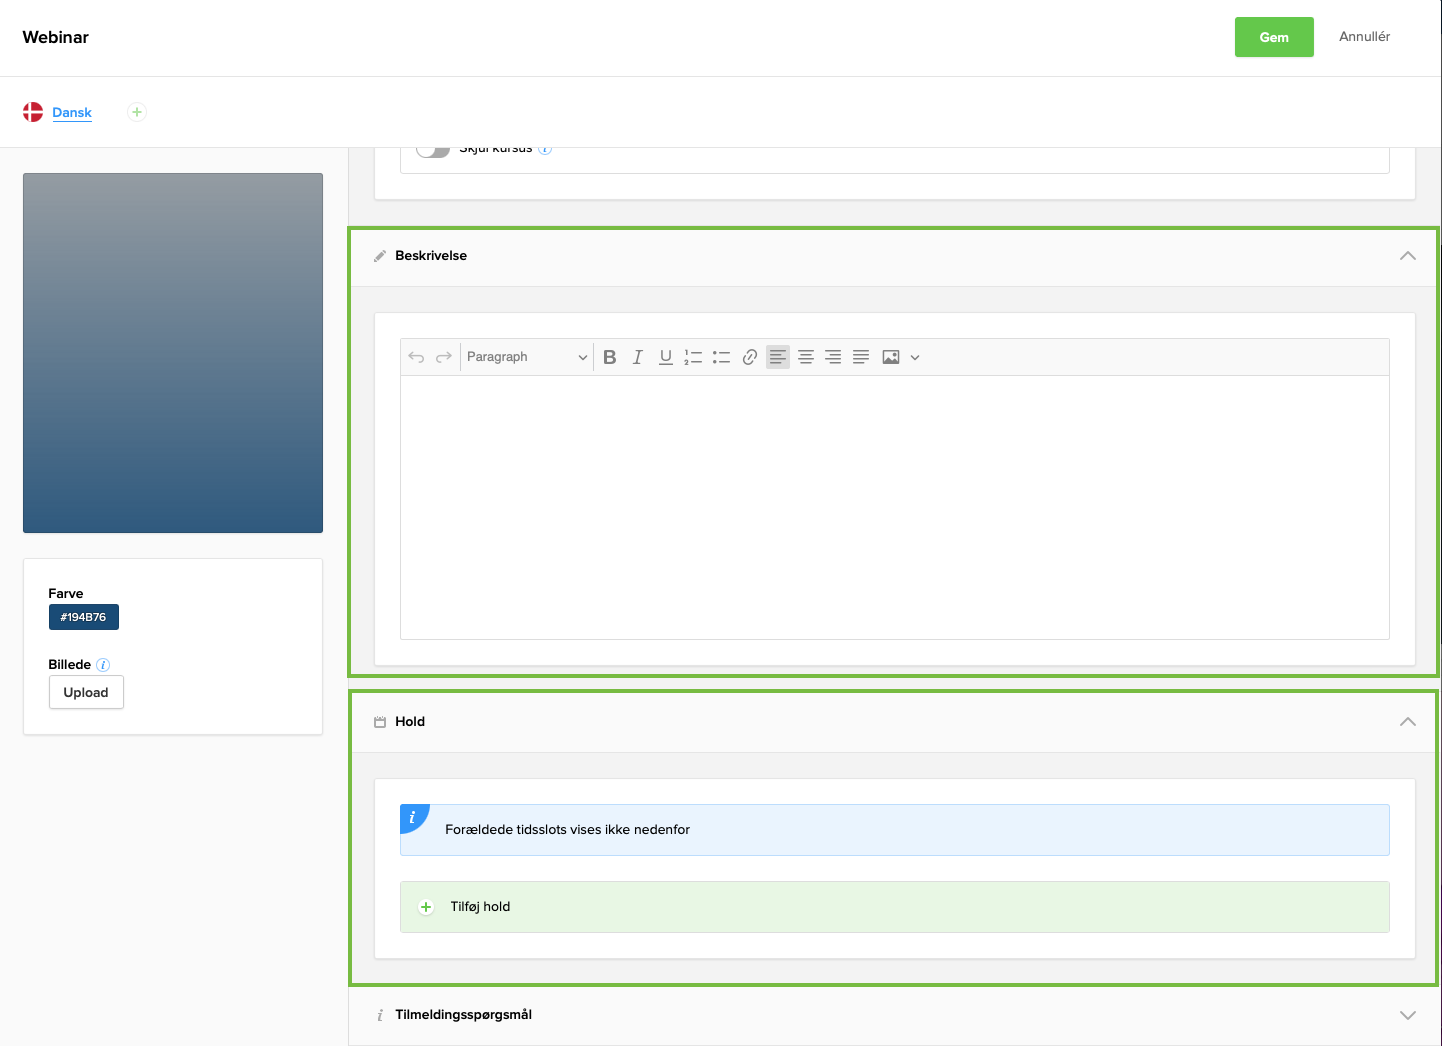Save changes with the Gem button

pyautogui.click(x=1274, y=37)
